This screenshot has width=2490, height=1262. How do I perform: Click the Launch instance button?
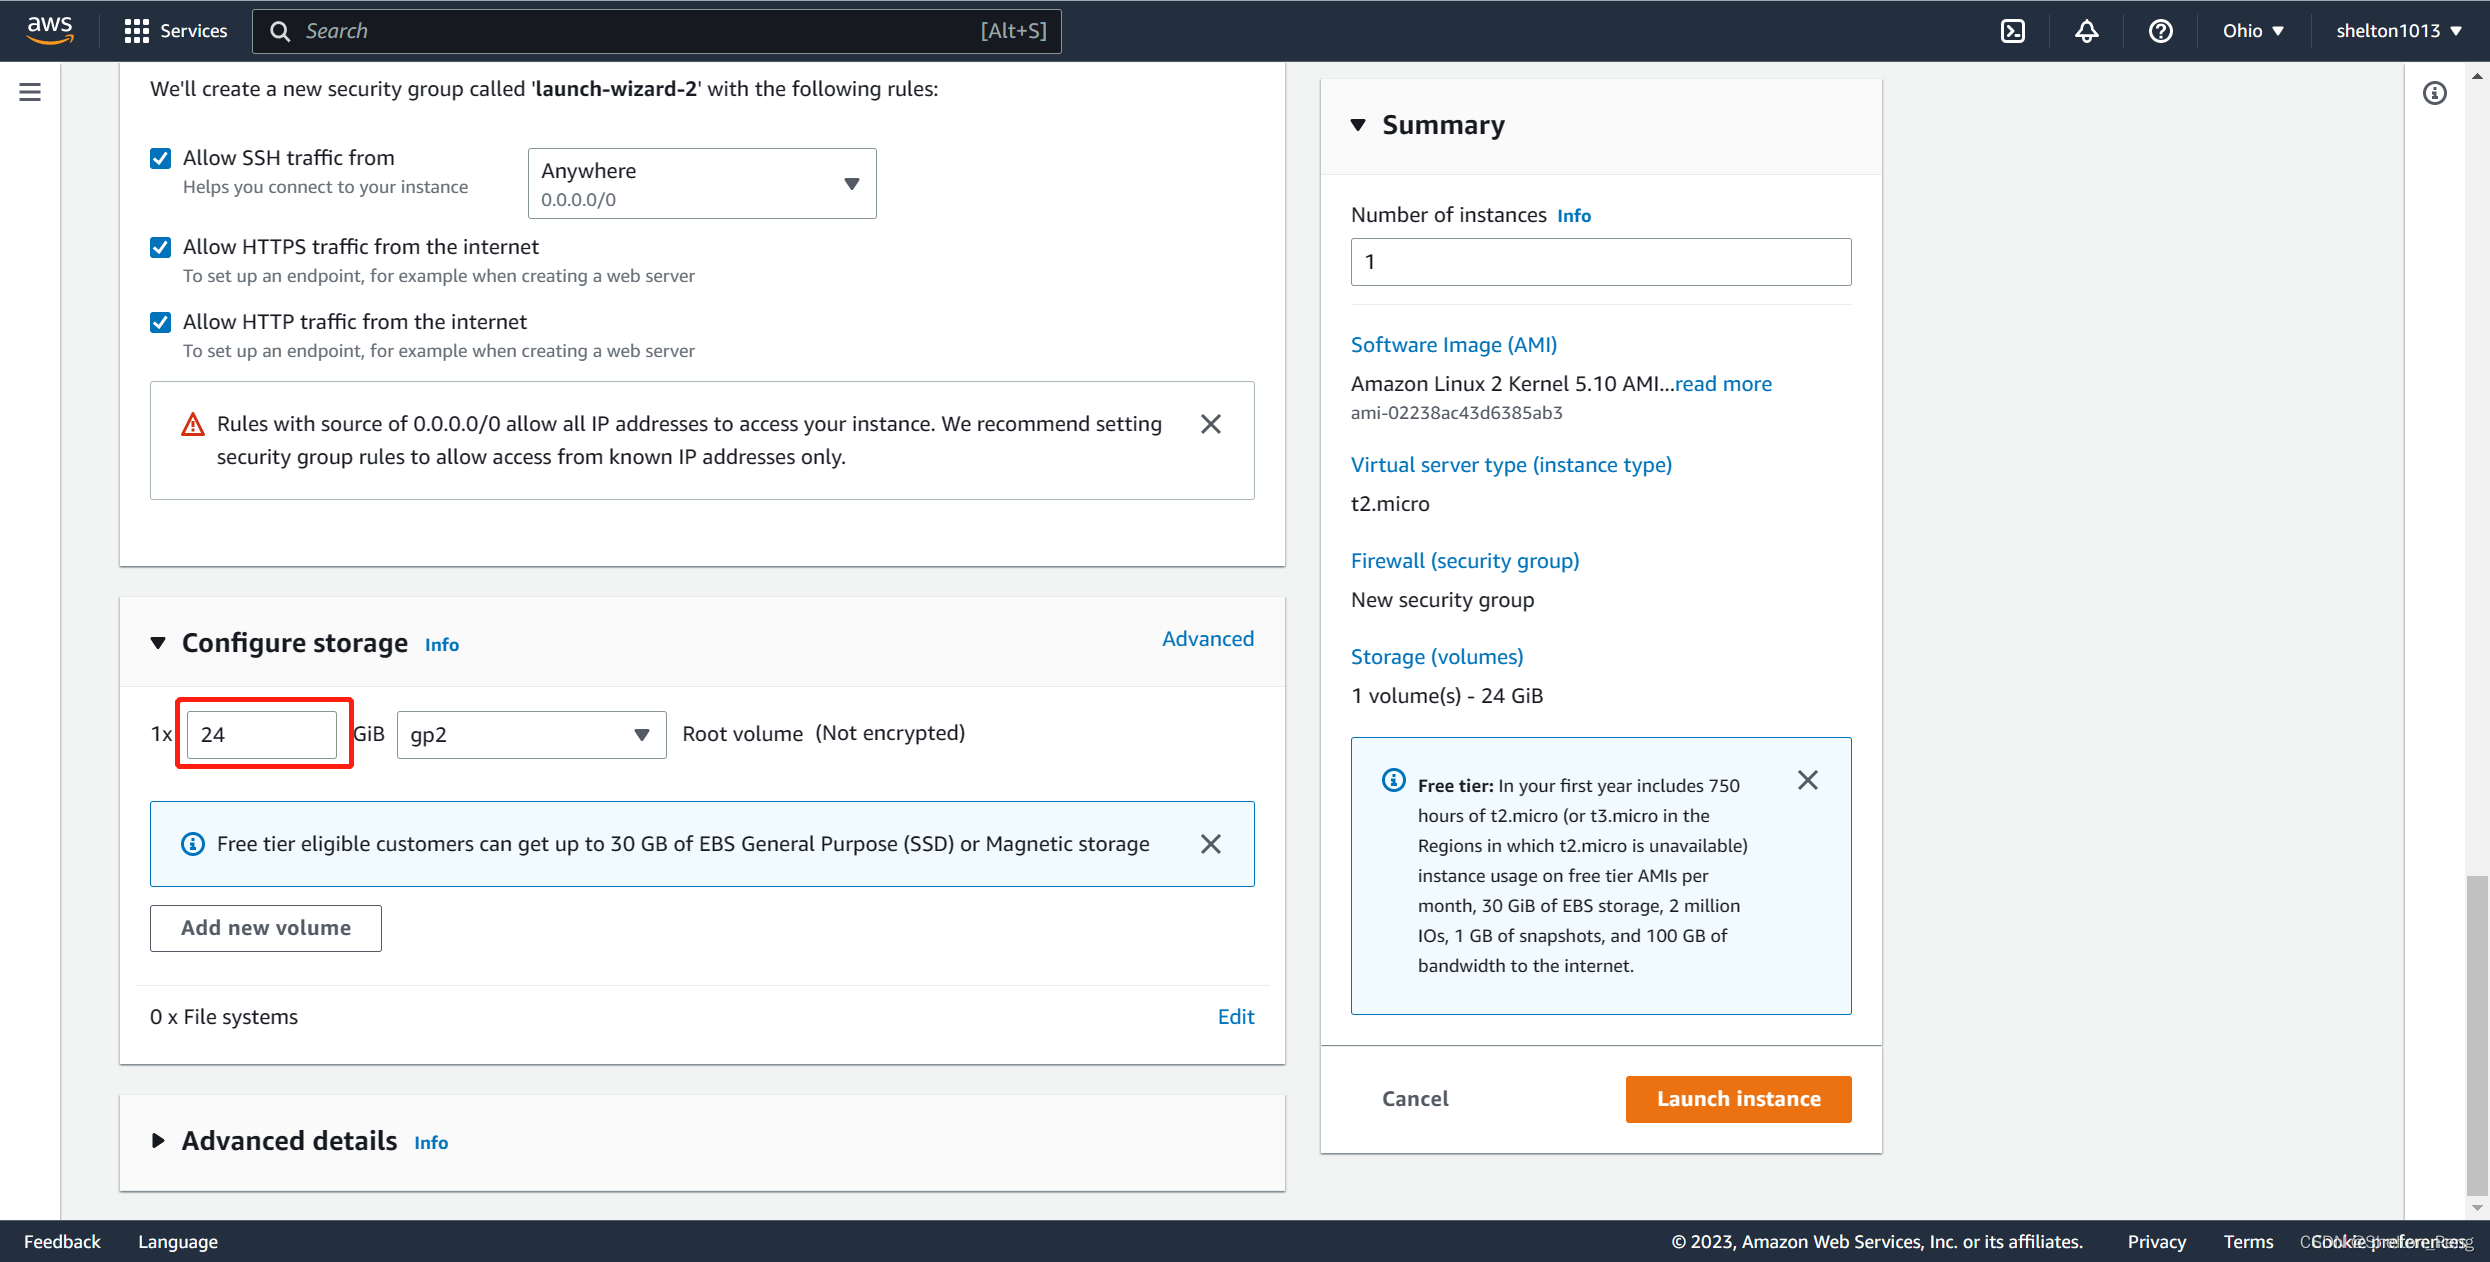(x=1739, y=1099)
